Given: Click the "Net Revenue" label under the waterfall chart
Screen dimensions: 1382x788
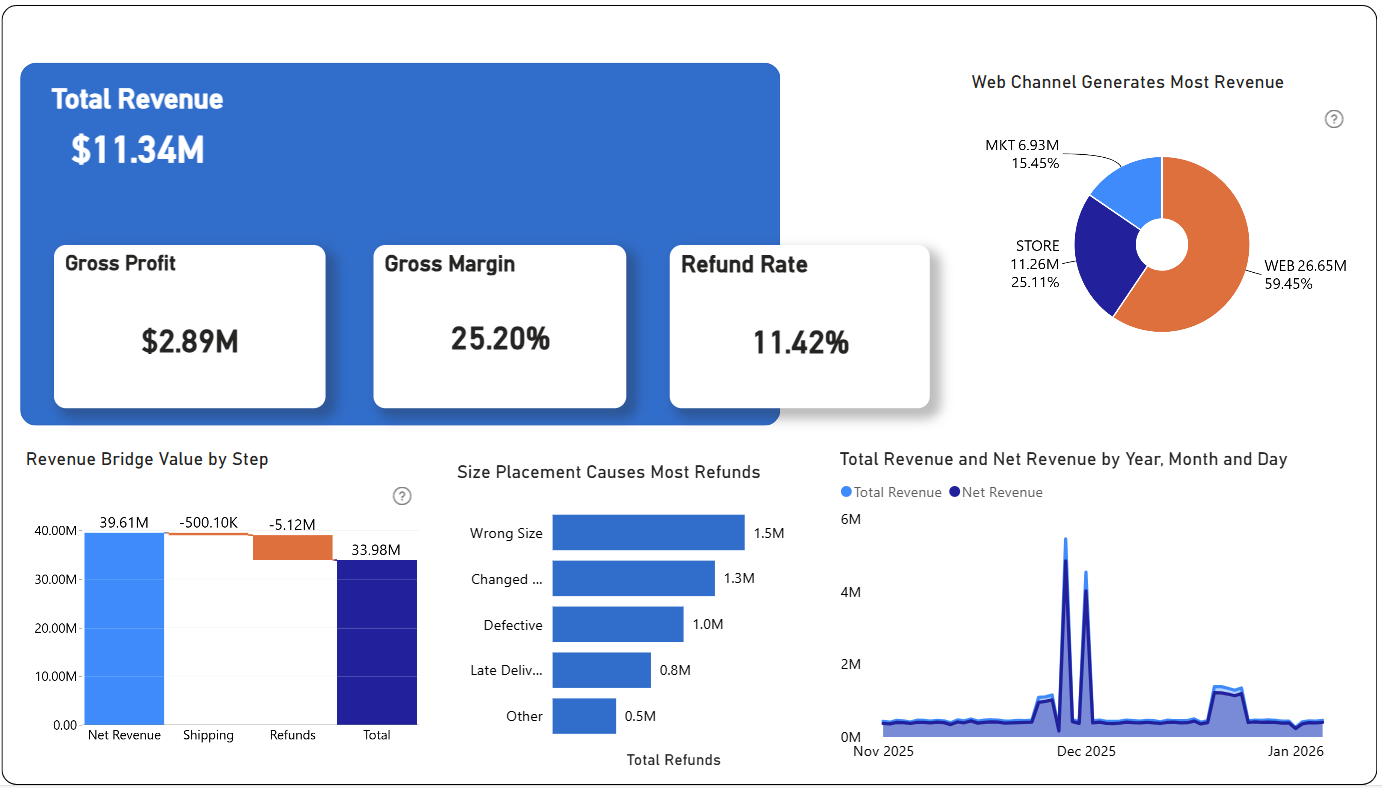Looking at the screenshot, I should (x=124, y=735).
